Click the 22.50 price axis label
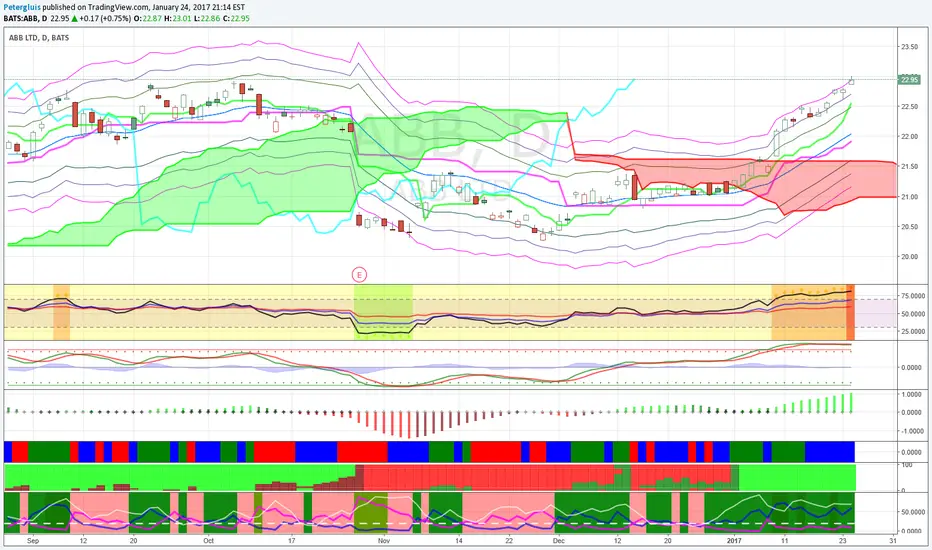The width and height of the screenshot is (932, 550). point(909,107)
